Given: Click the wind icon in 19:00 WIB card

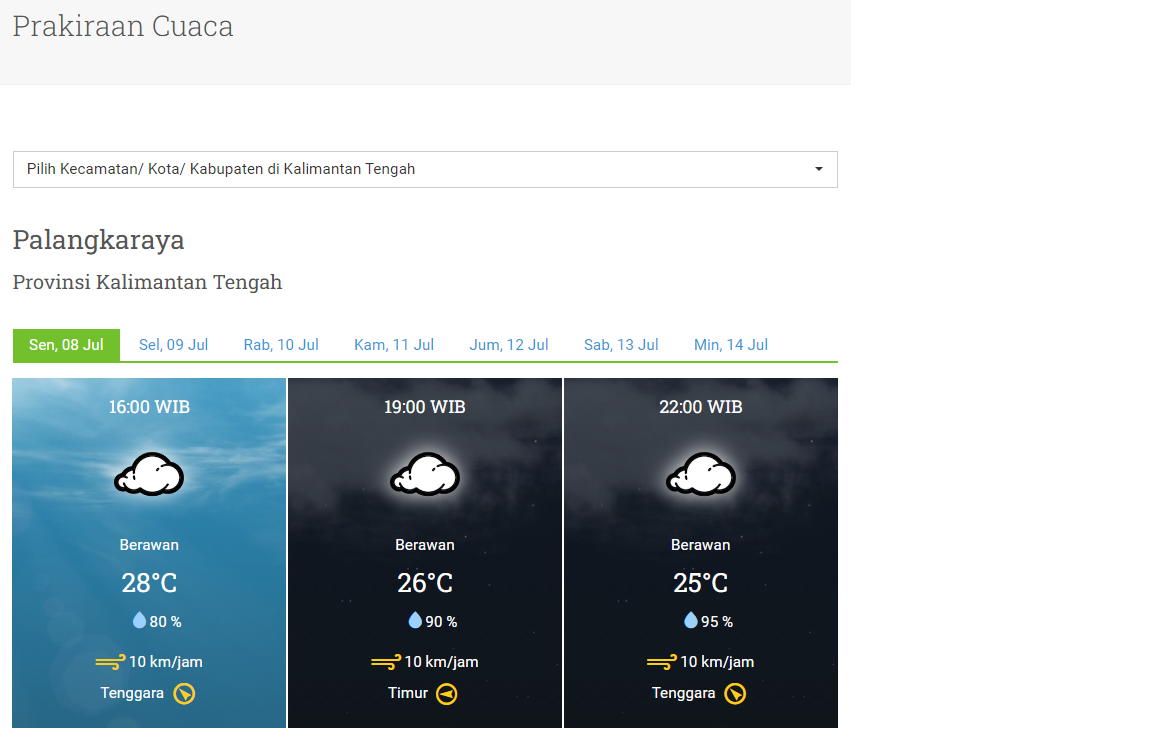Looking at the screenshot, I should [386, 662].
